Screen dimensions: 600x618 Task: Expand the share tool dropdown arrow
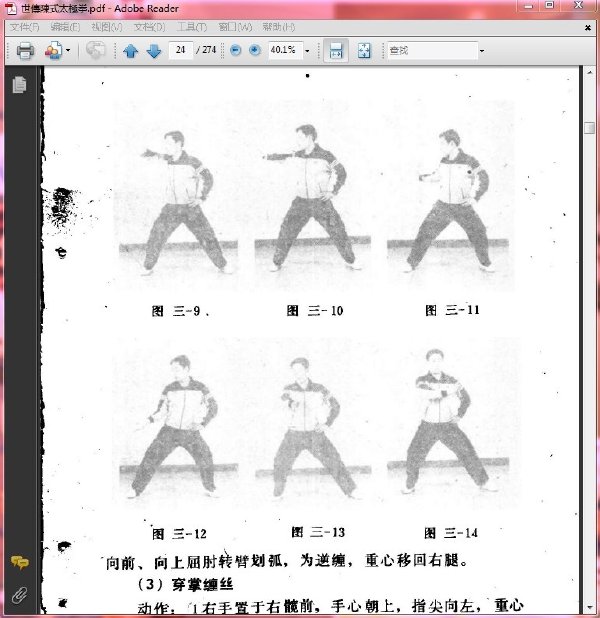coord(68,50)
